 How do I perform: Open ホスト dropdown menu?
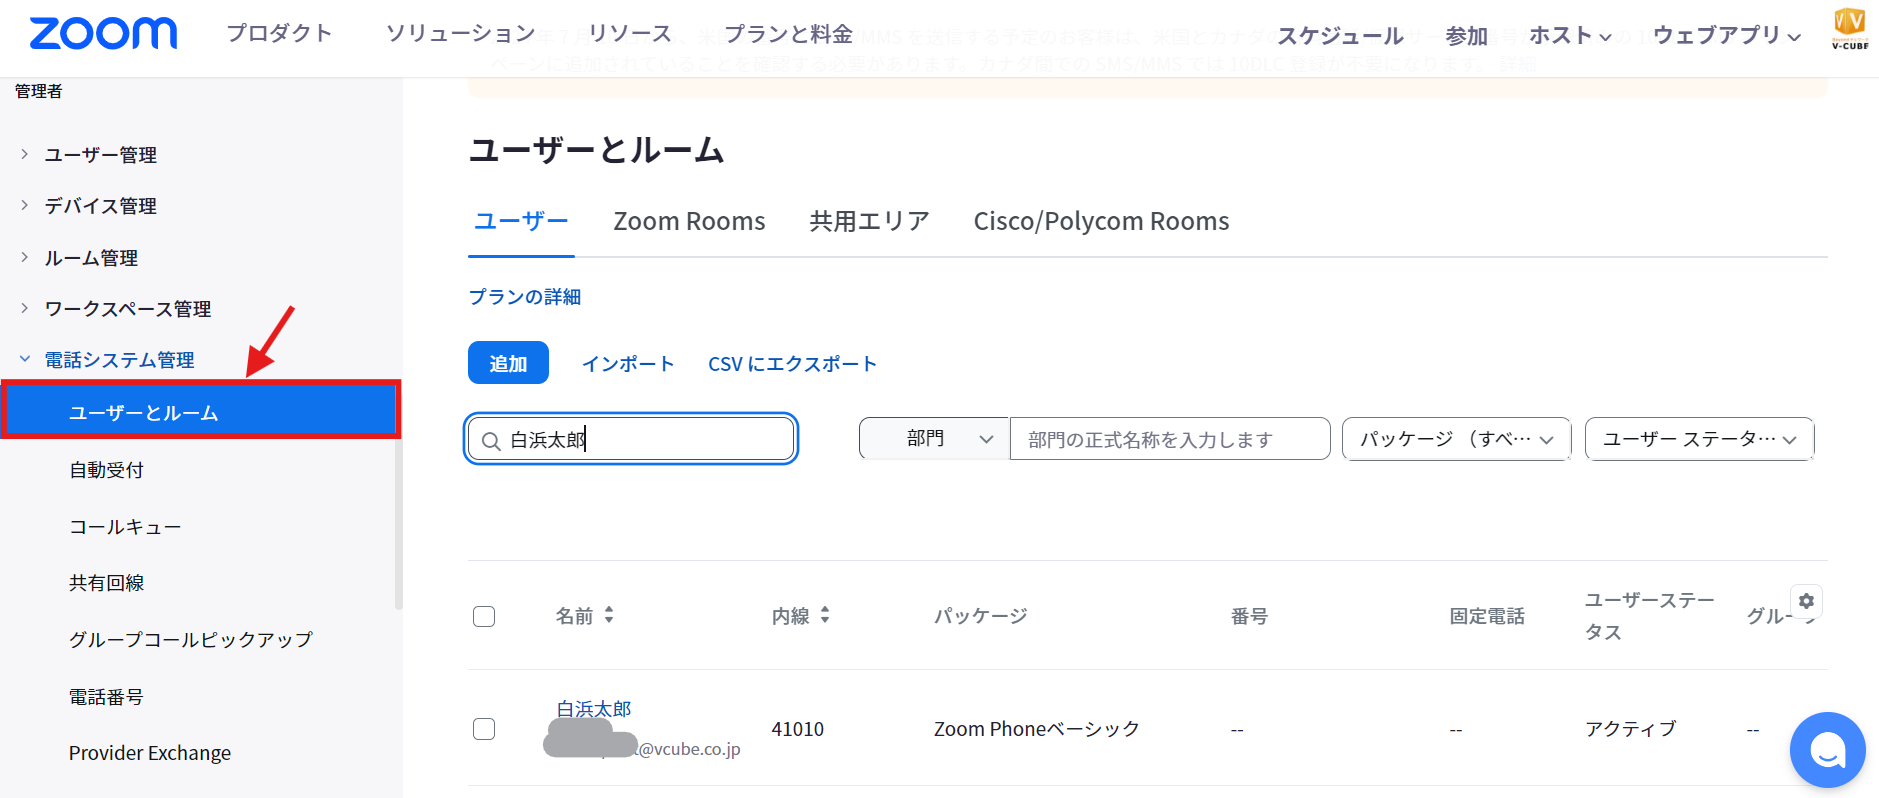pyautogui.click(x=1570, y=35)
